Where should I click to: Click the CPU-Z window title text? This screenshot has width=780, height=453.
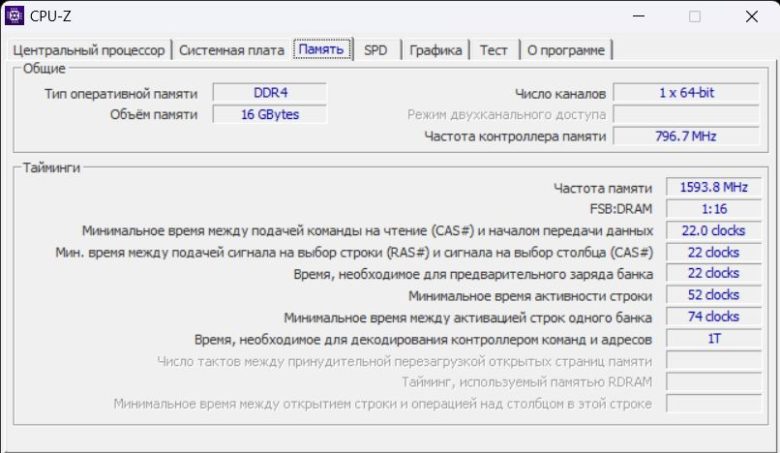51,16
